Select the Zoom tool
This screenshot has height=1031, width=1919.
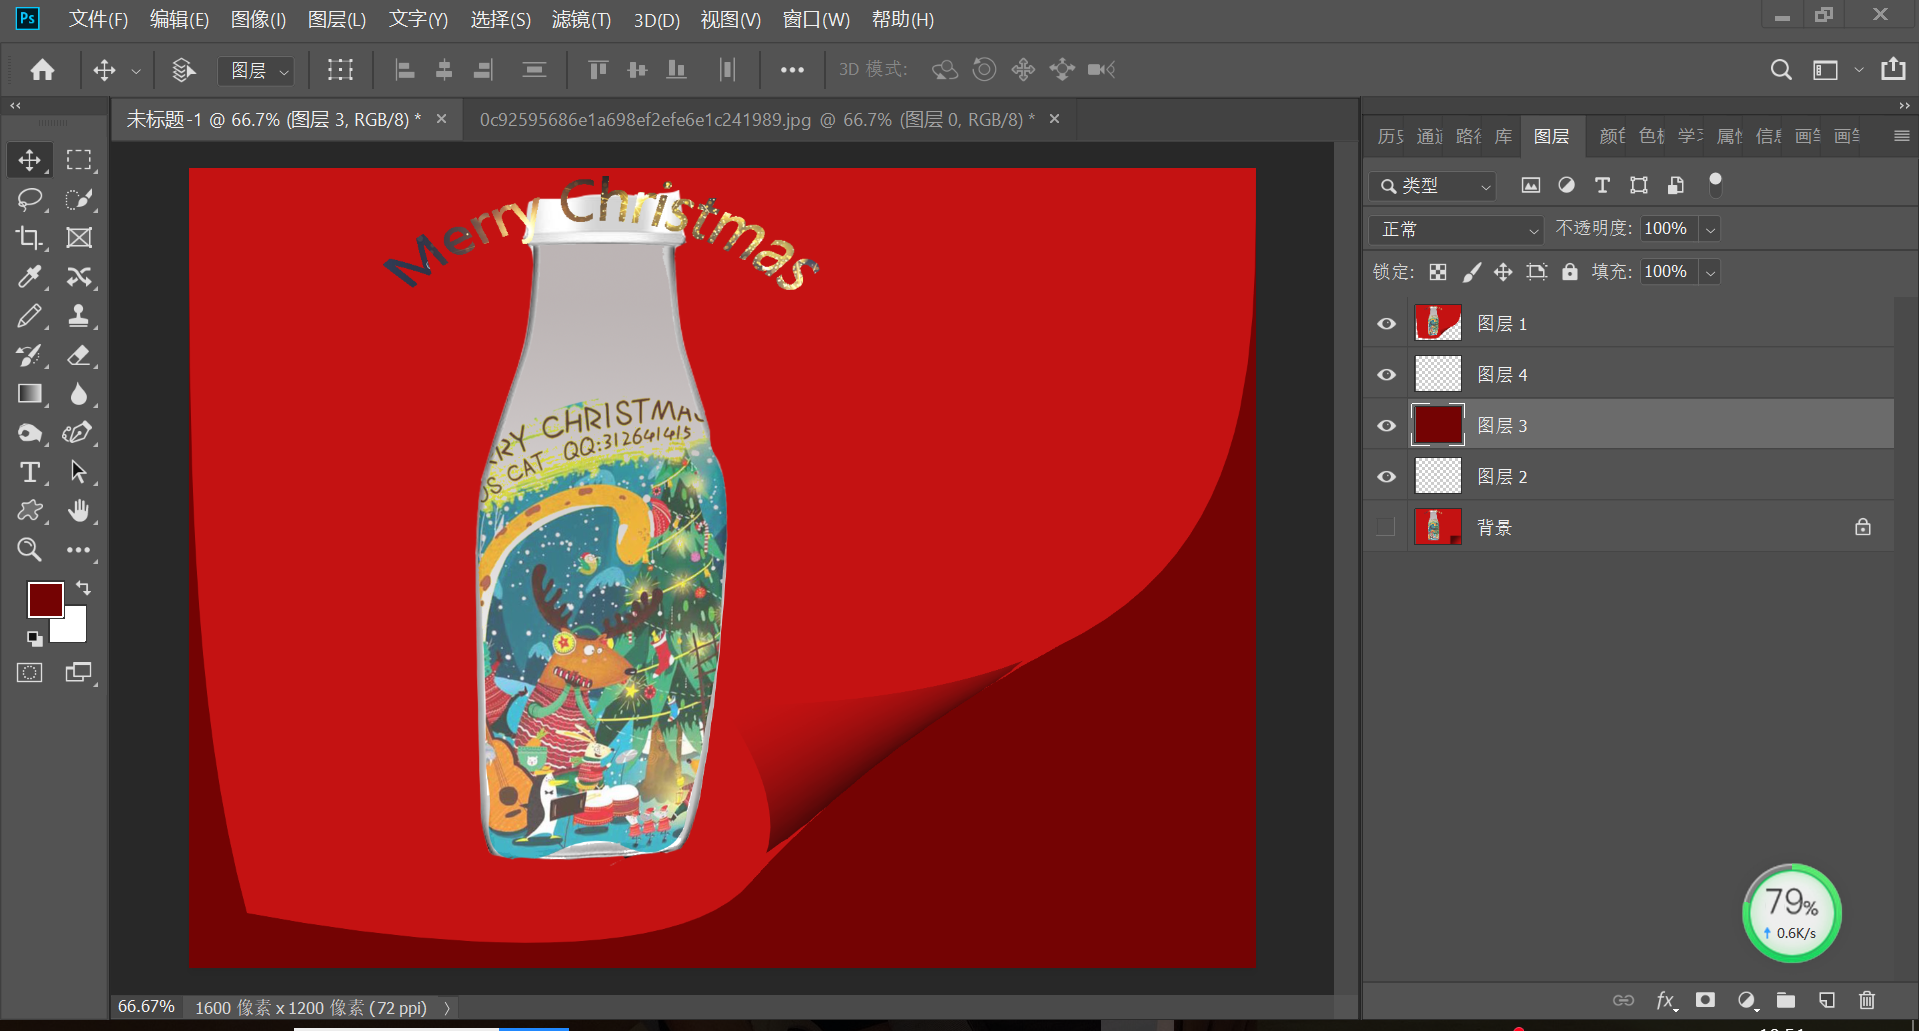[x=29, y=550]
